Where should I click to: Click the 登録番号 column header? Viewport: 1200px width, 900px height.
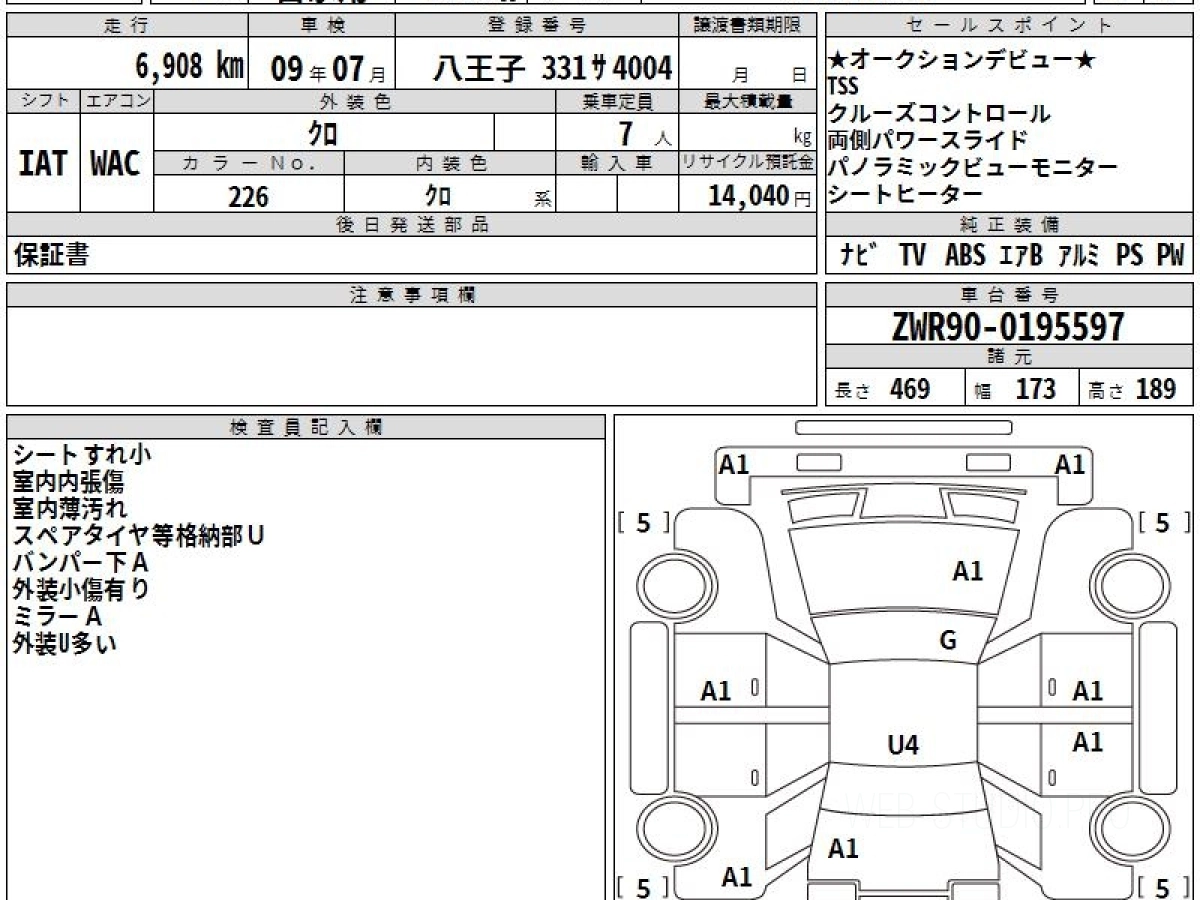click(x=538, y=26)
